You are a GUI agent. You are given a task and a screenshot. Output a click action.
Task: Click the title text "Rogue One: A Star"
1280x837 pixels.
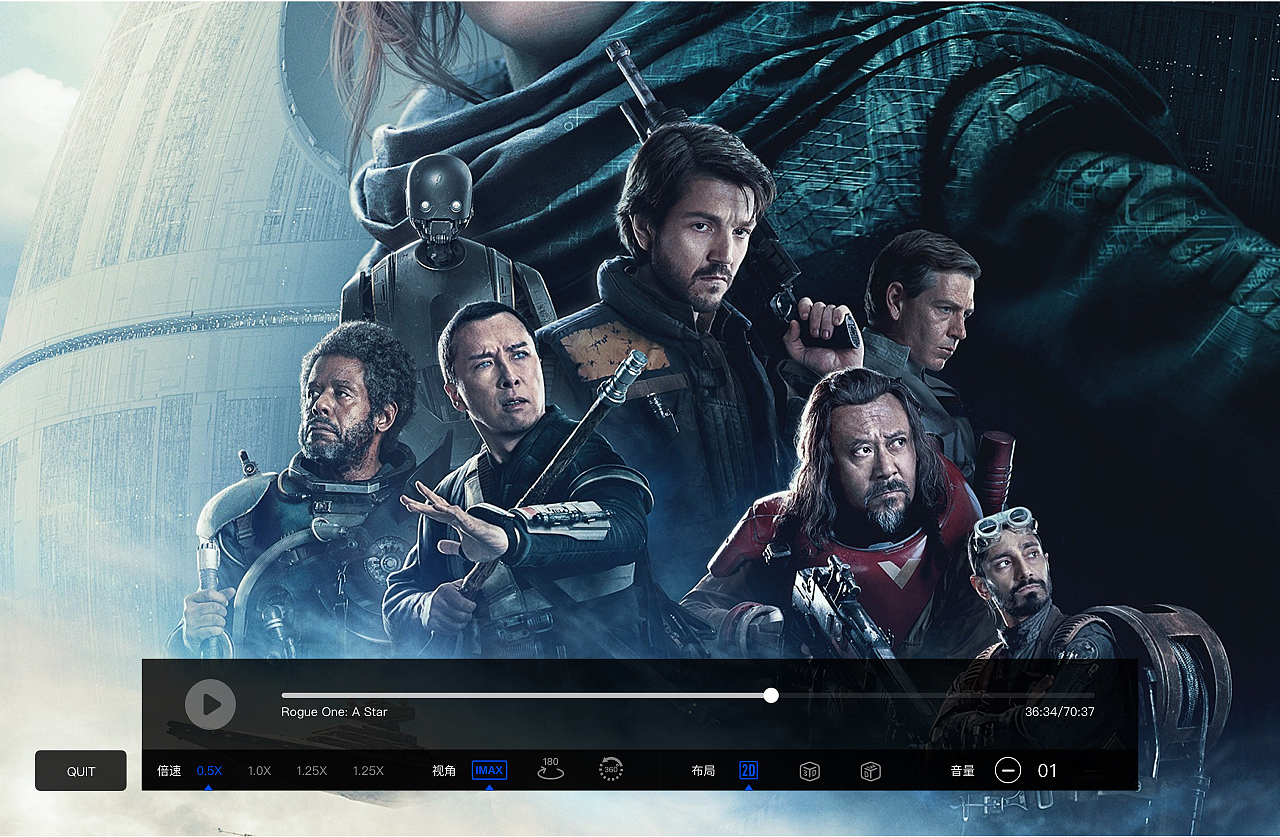point(334,712)
